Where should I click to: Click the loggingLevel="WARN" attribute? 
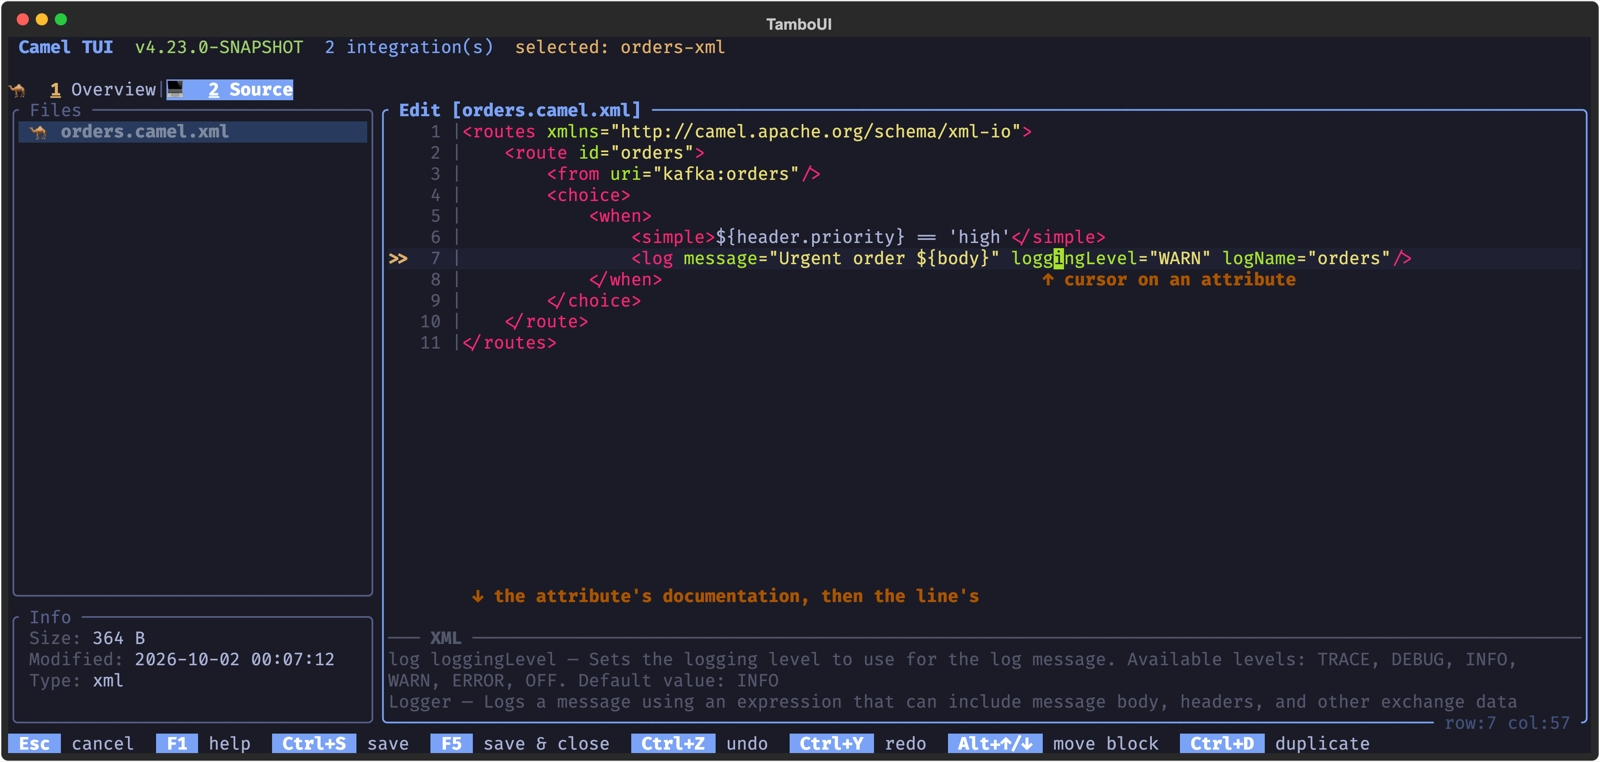tap(1111, 259)
